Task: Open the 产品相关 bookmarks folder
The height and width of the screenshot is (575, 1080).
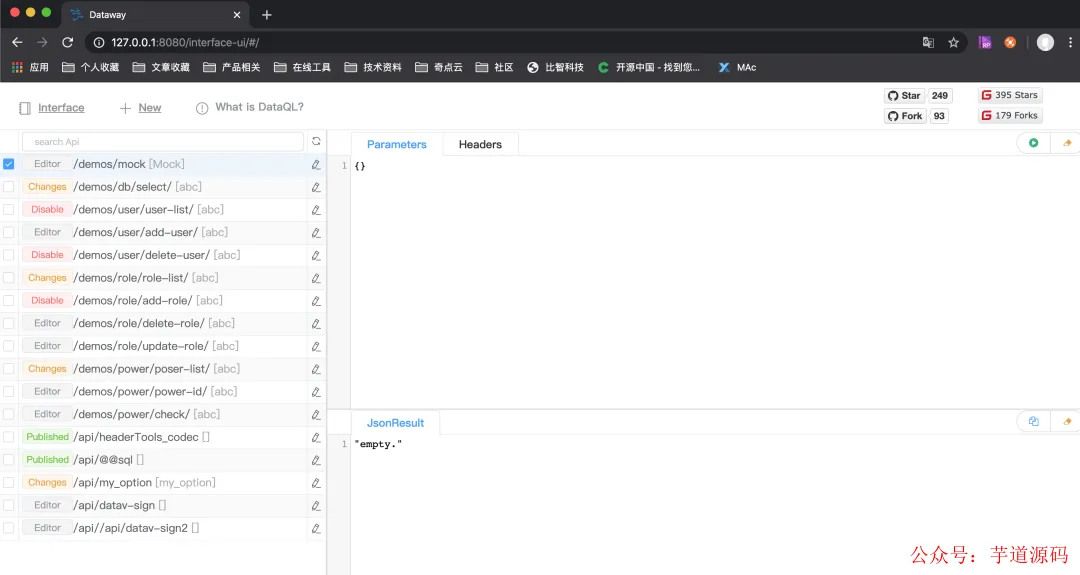Action: [x=232, y=67]
